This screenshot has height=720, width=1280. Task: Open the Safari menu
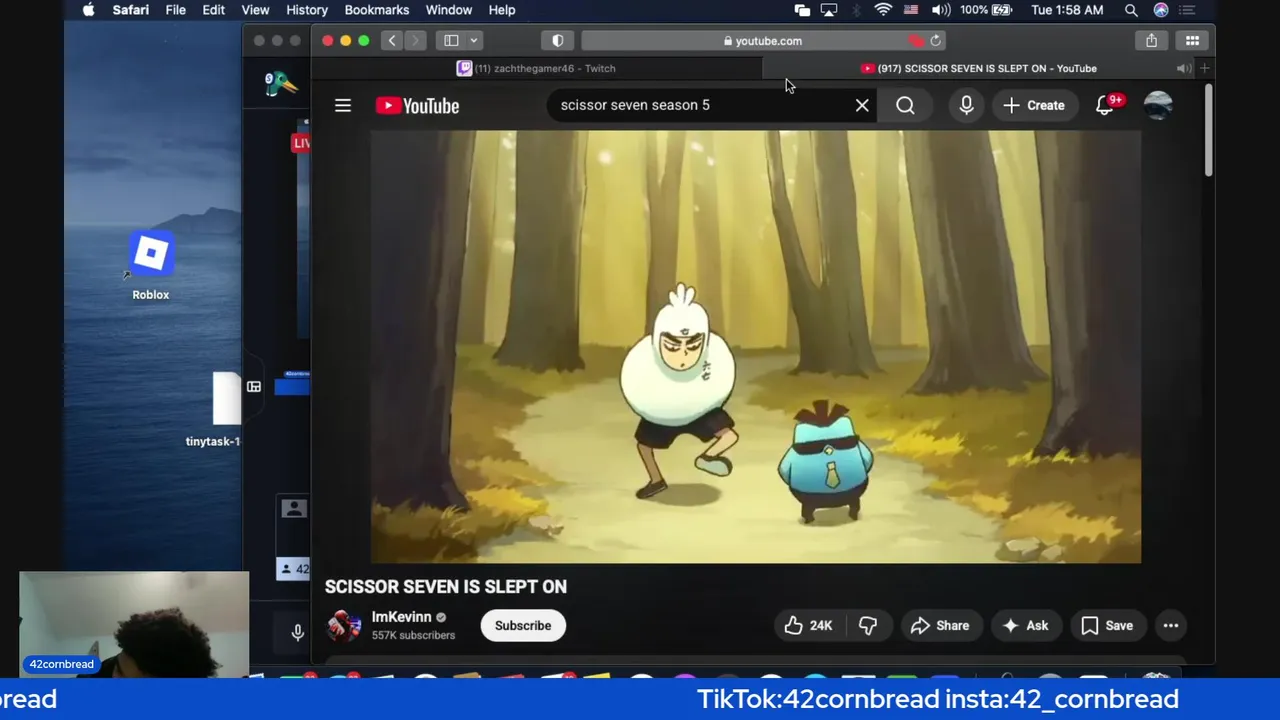(x=131, y=10)
